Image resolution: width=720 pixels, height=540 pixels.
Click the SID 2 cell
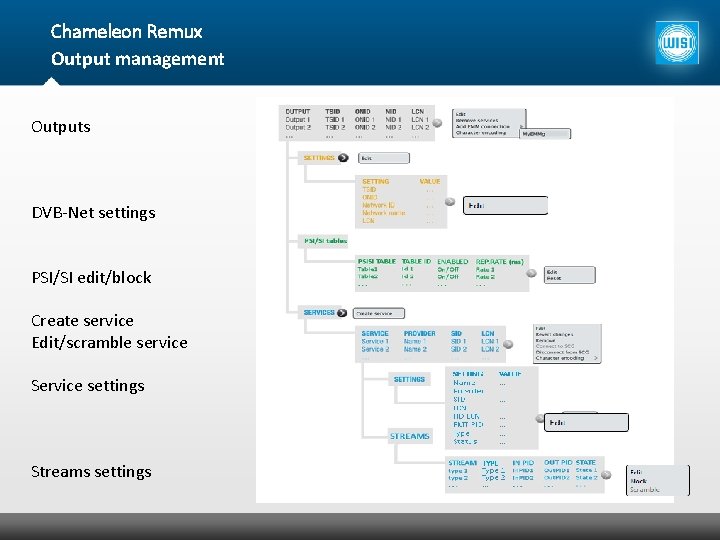tap(458, 349)
